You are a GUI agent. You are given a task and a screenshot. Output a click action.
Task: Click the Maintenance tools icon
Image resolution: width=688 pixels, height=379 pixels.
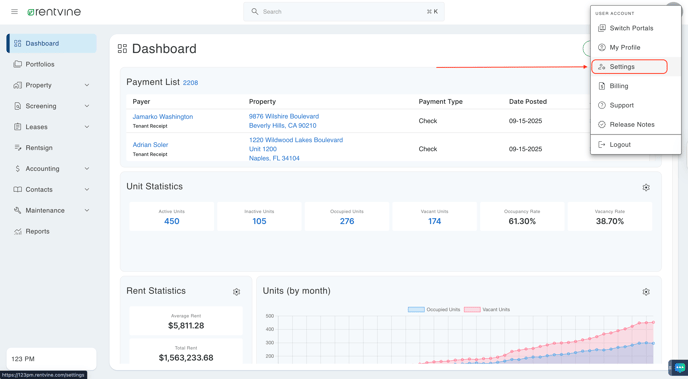click(x=18, y=210)
